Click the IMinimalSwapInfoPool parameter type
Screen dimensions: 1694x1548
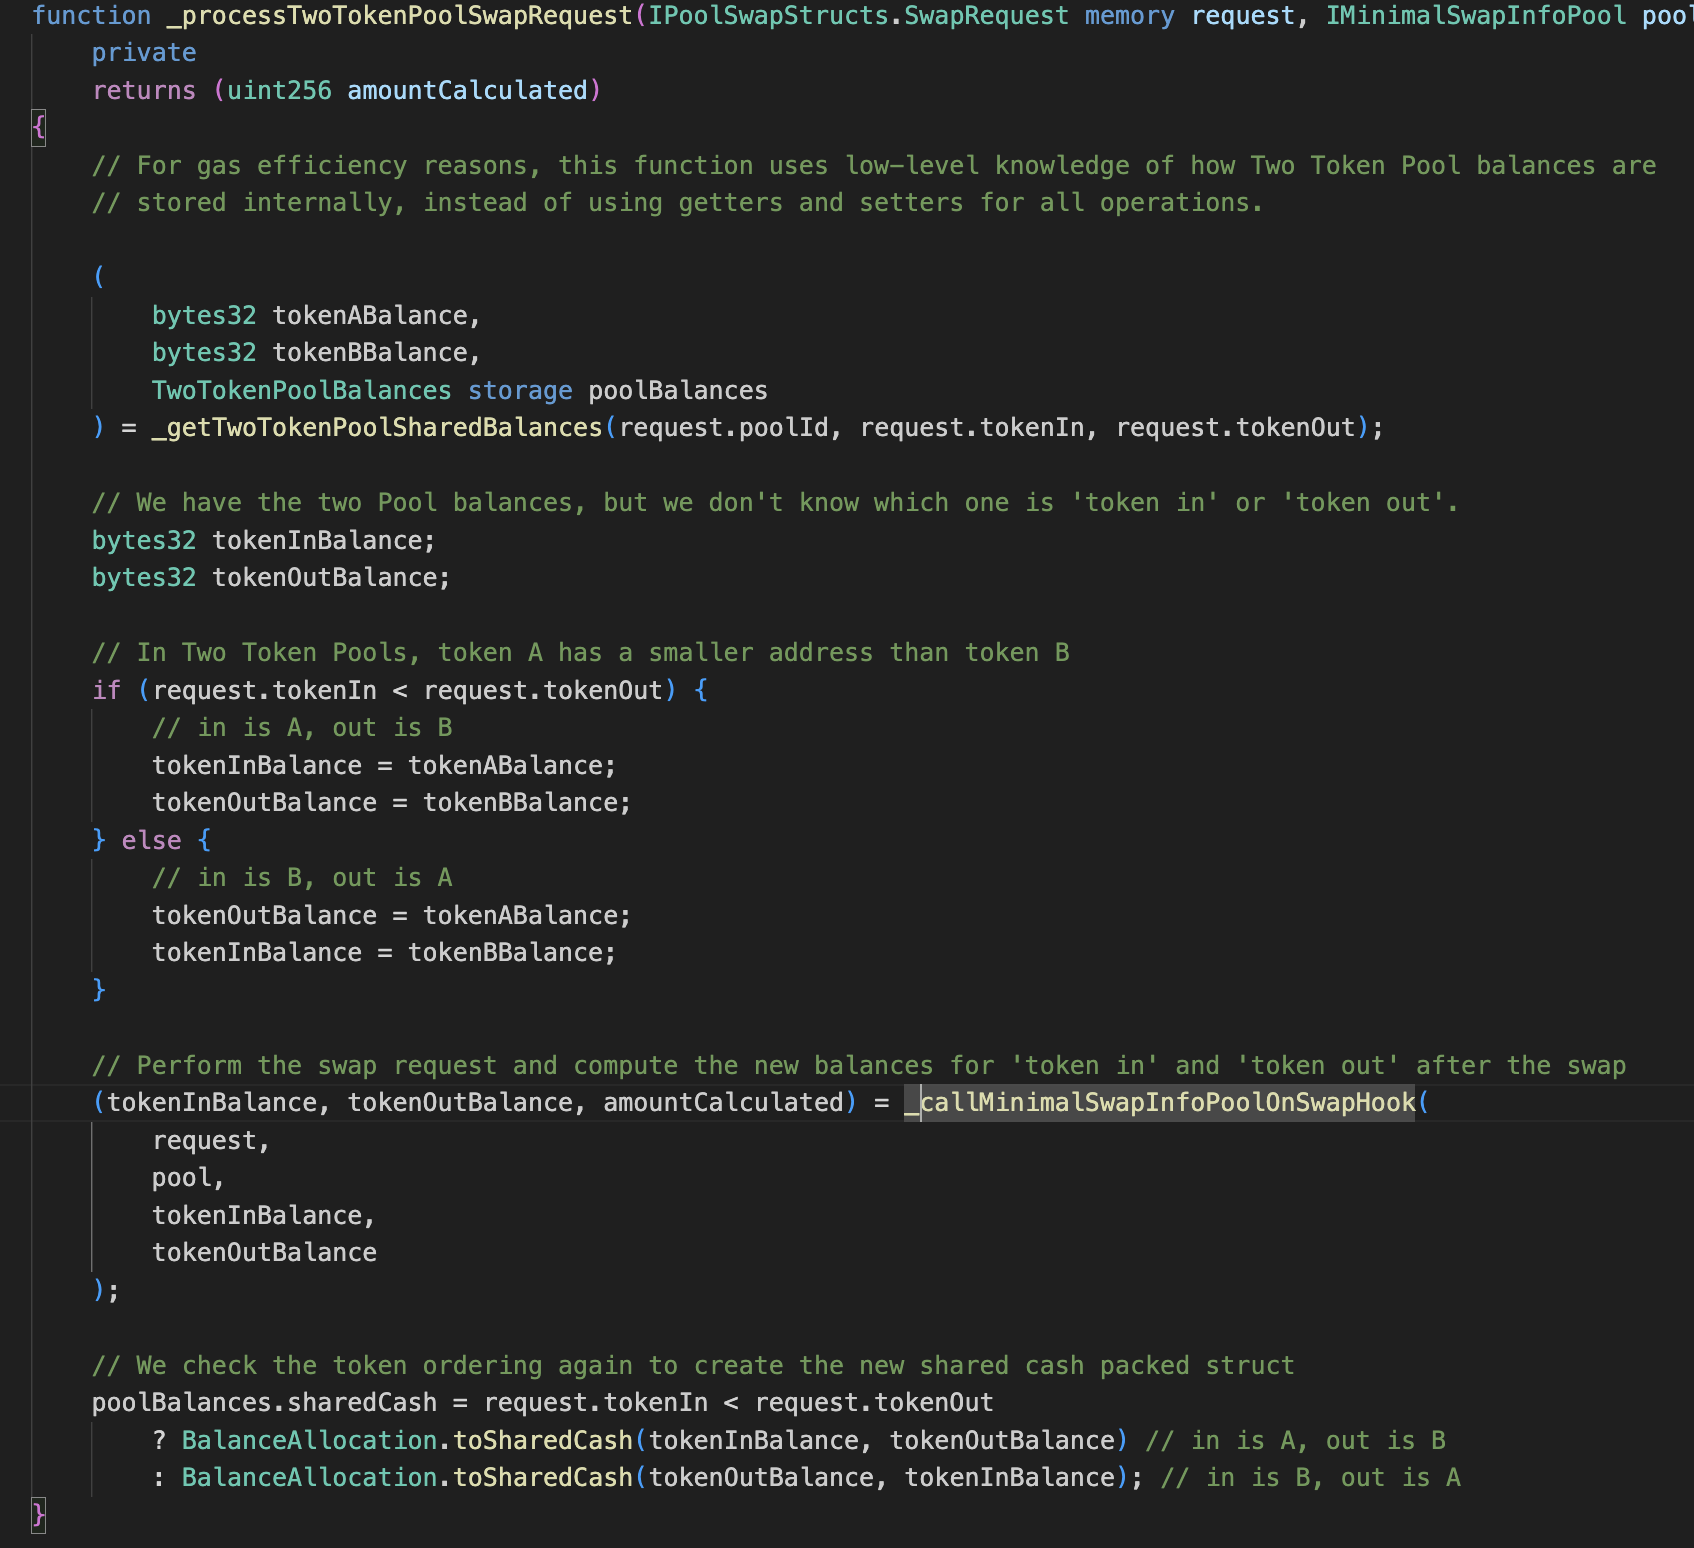click(x=1475, y=16)
